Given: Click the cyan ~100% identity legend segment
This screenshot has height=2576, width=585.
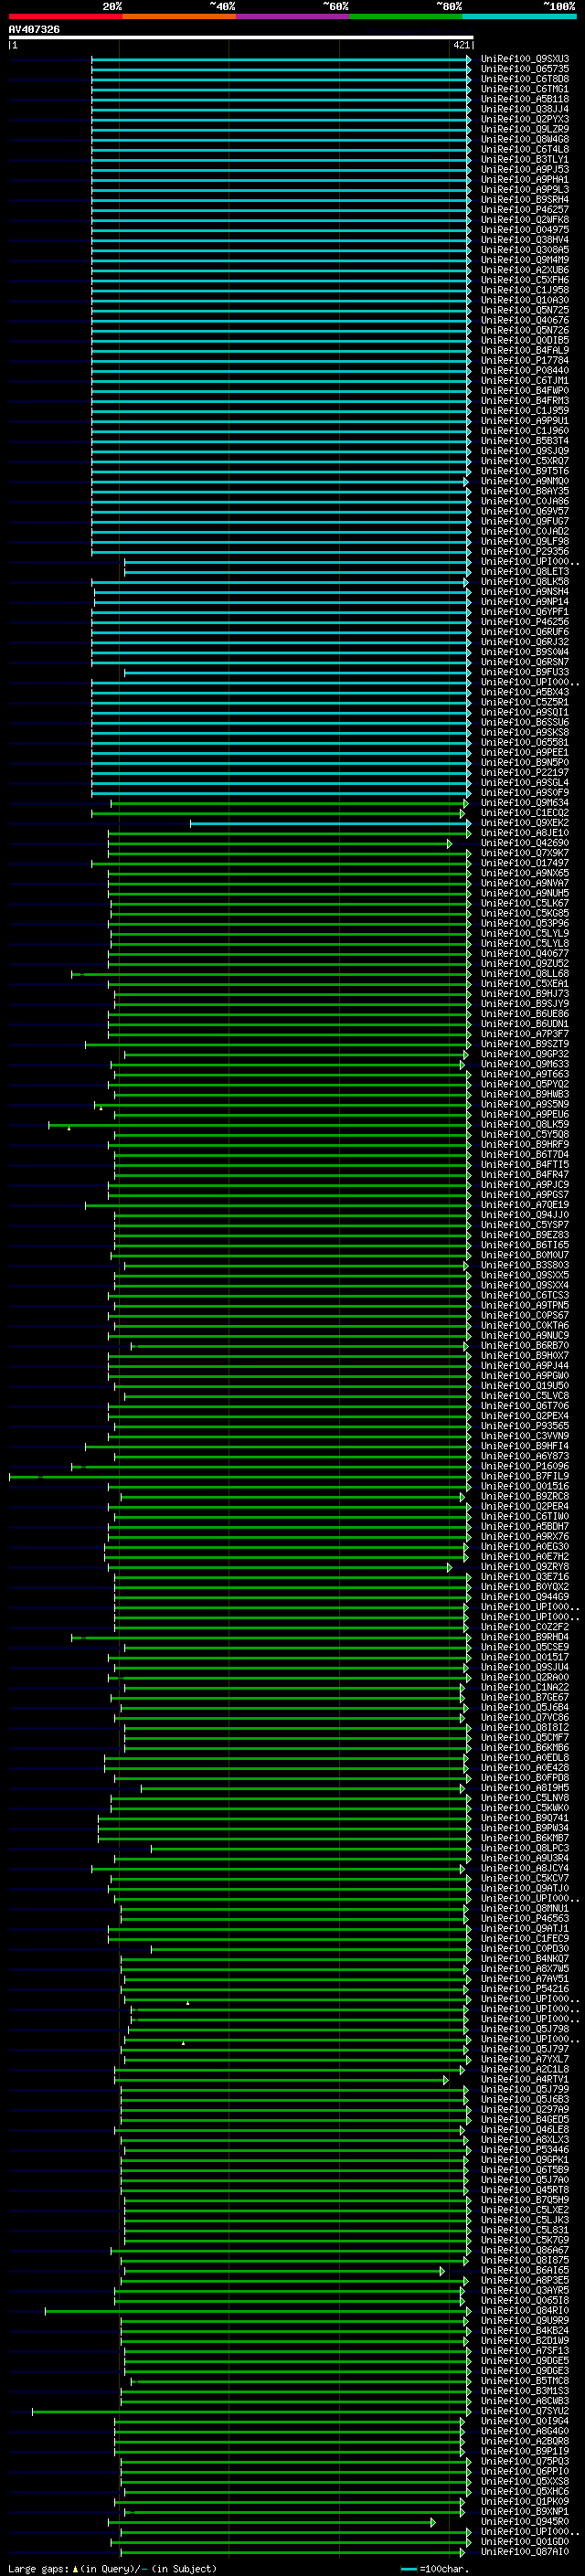Looking at the screenshot, I should (519, 16).
